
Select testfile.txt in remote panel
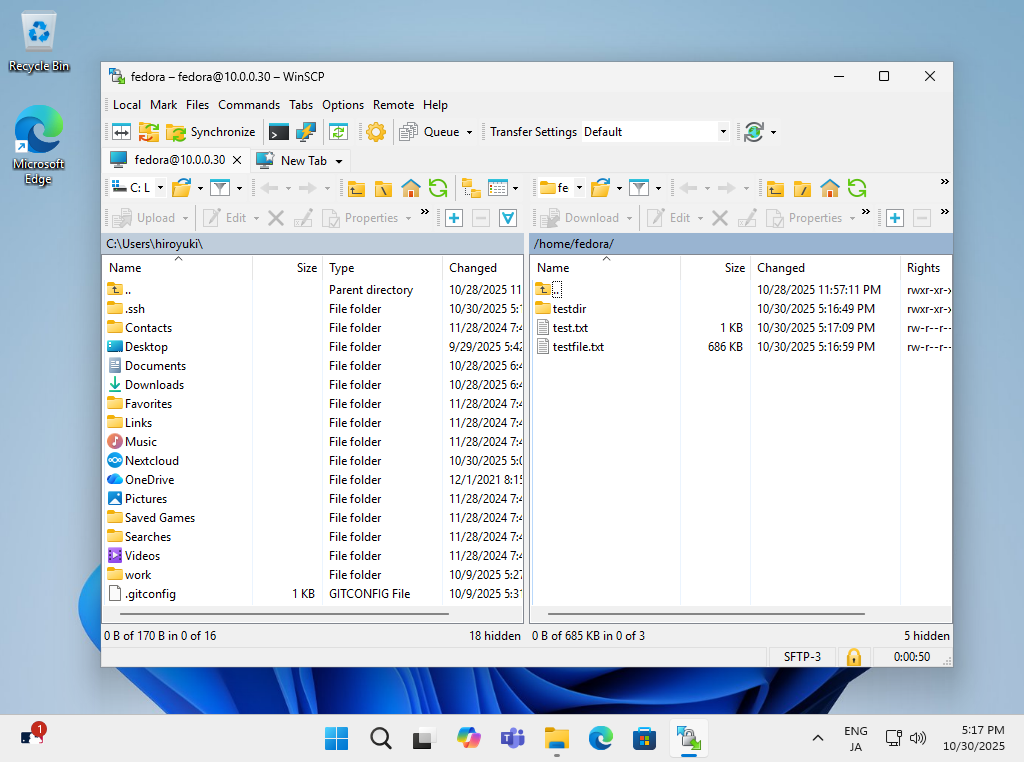pos(578,347)
